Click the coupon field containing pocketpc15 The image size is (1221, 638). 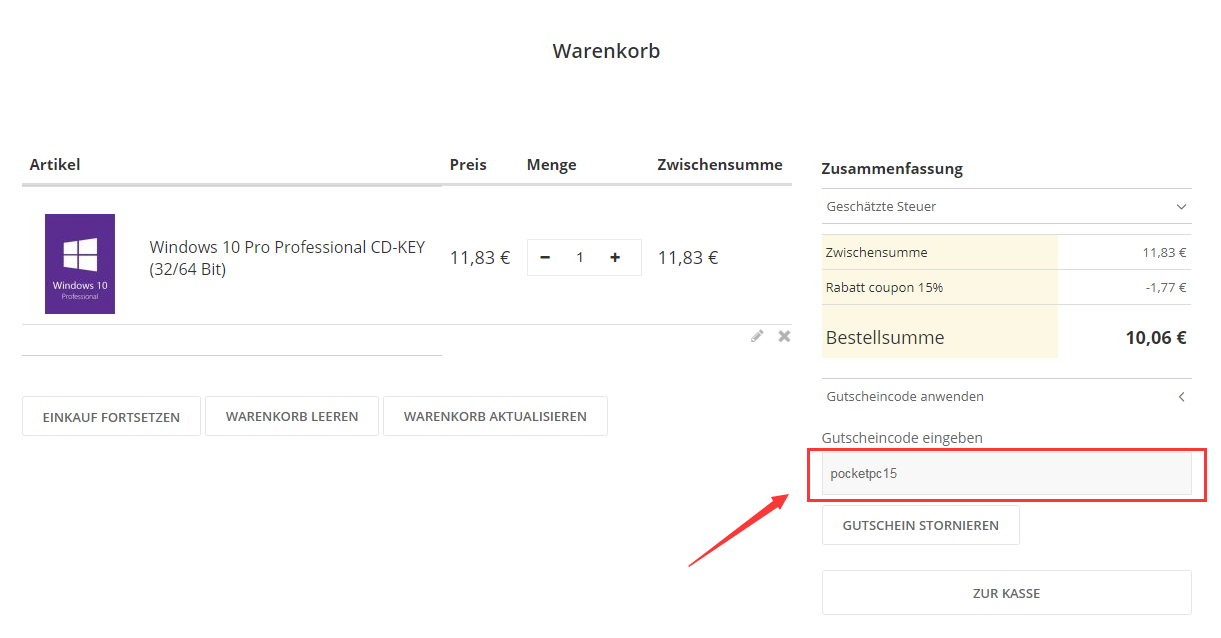[x=1006, y=474]
